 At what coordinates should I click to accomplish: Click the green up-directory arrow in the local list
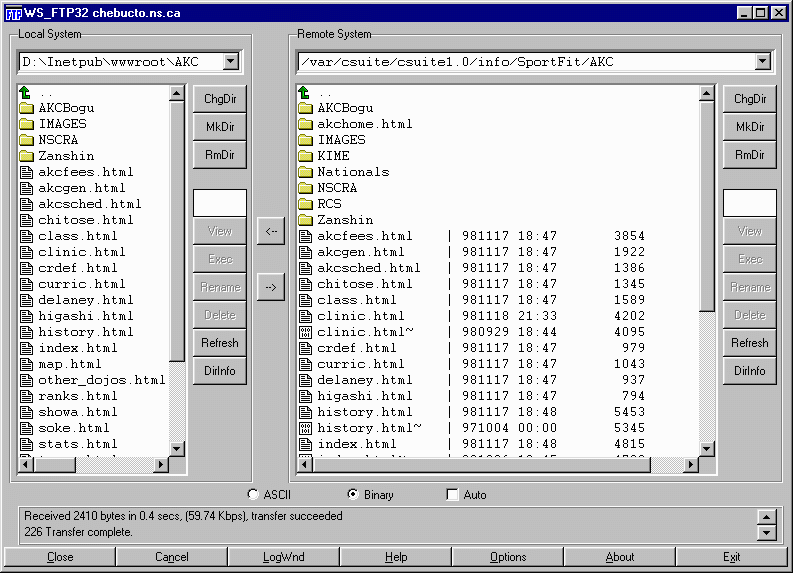26,92
